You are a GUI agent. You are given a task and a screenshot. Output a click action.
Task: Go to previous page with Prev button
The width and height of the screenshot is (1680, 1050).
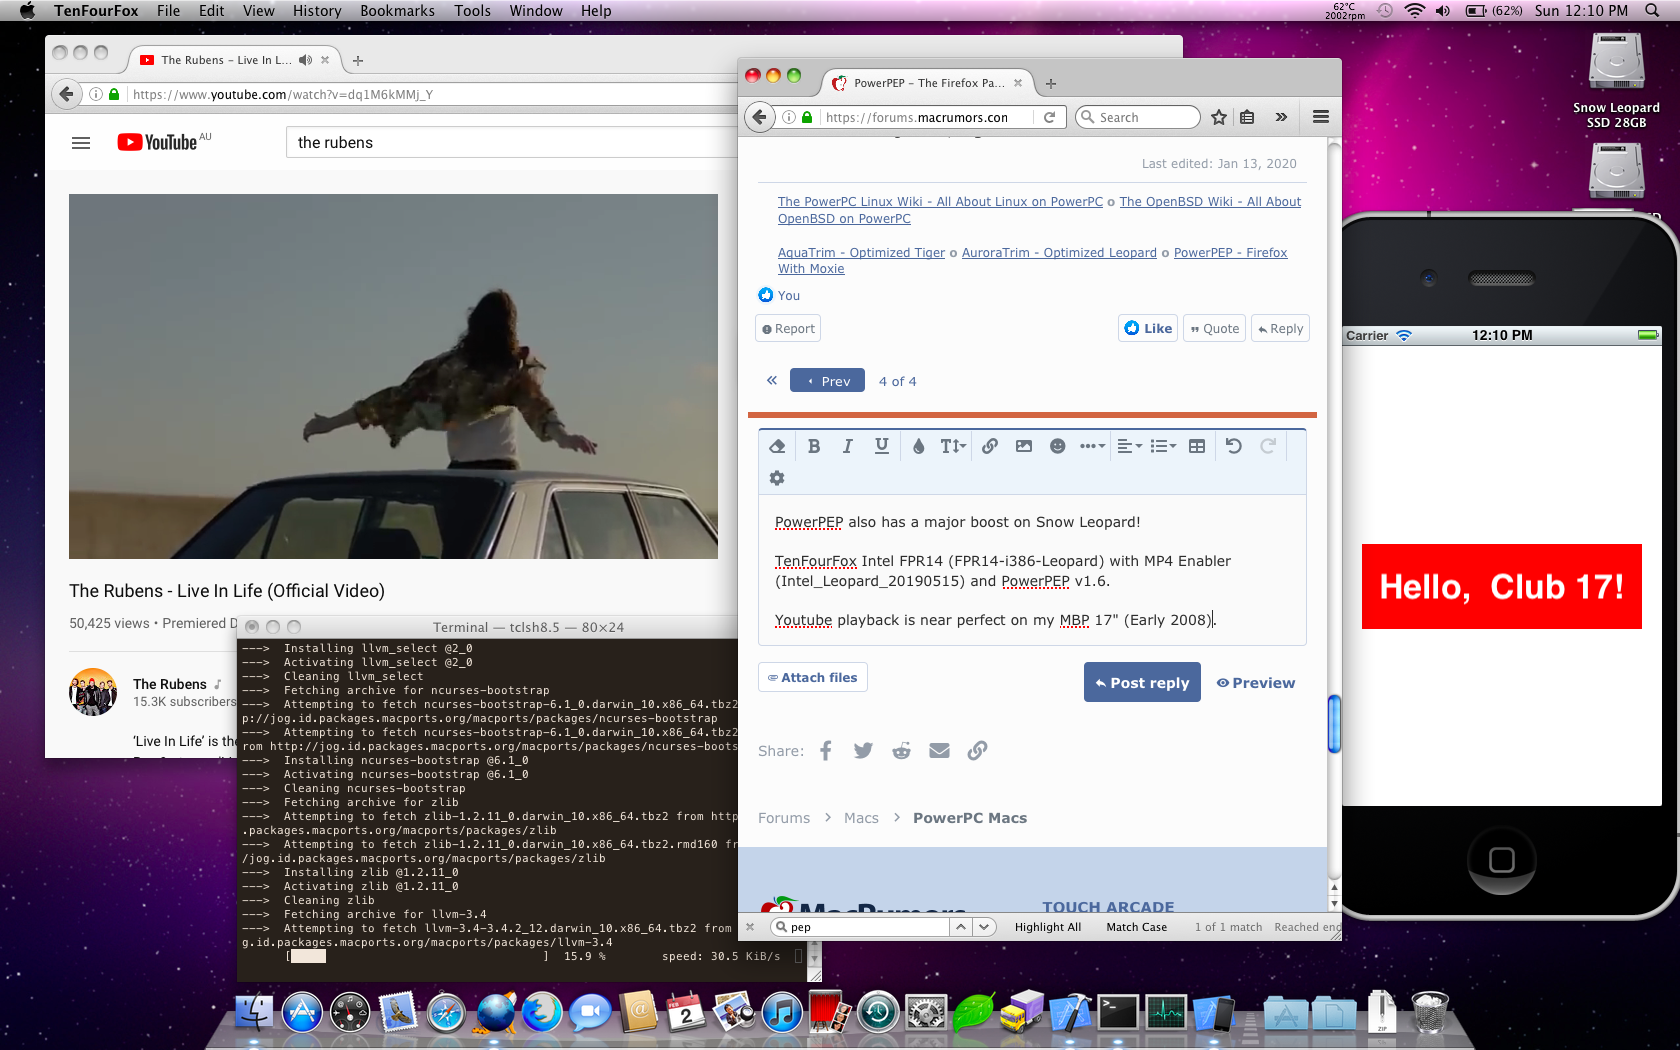[x=828, y=381]
